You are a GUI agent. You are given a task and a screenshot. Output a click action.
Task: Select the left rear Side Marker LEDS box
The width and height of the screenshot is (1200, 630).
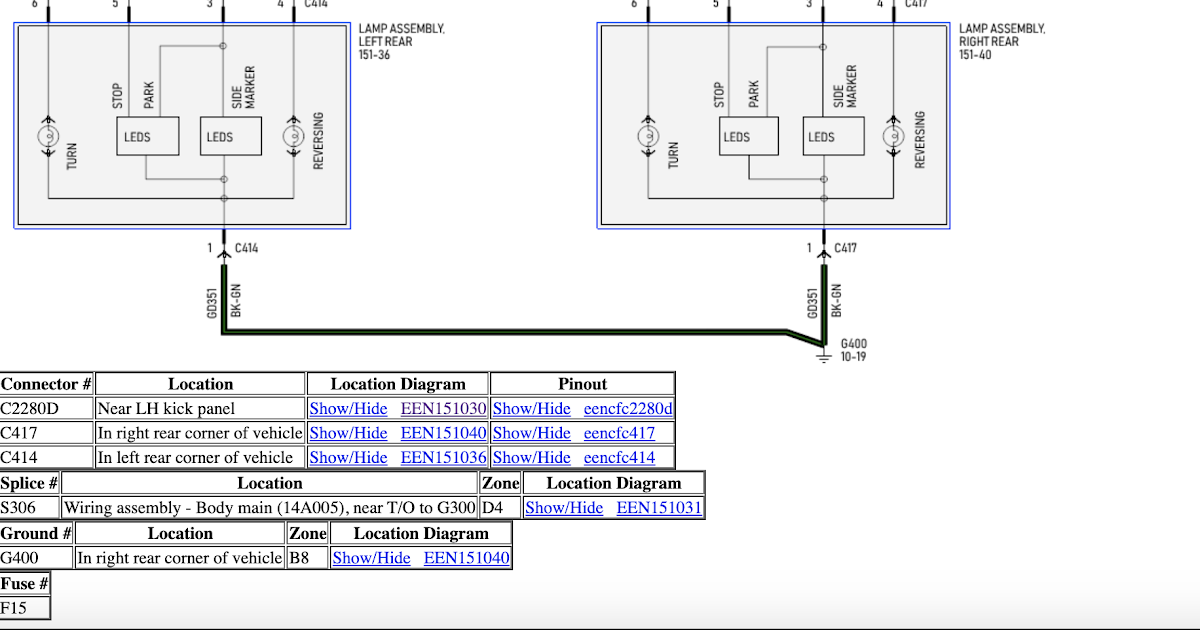[x=231, y=136]
